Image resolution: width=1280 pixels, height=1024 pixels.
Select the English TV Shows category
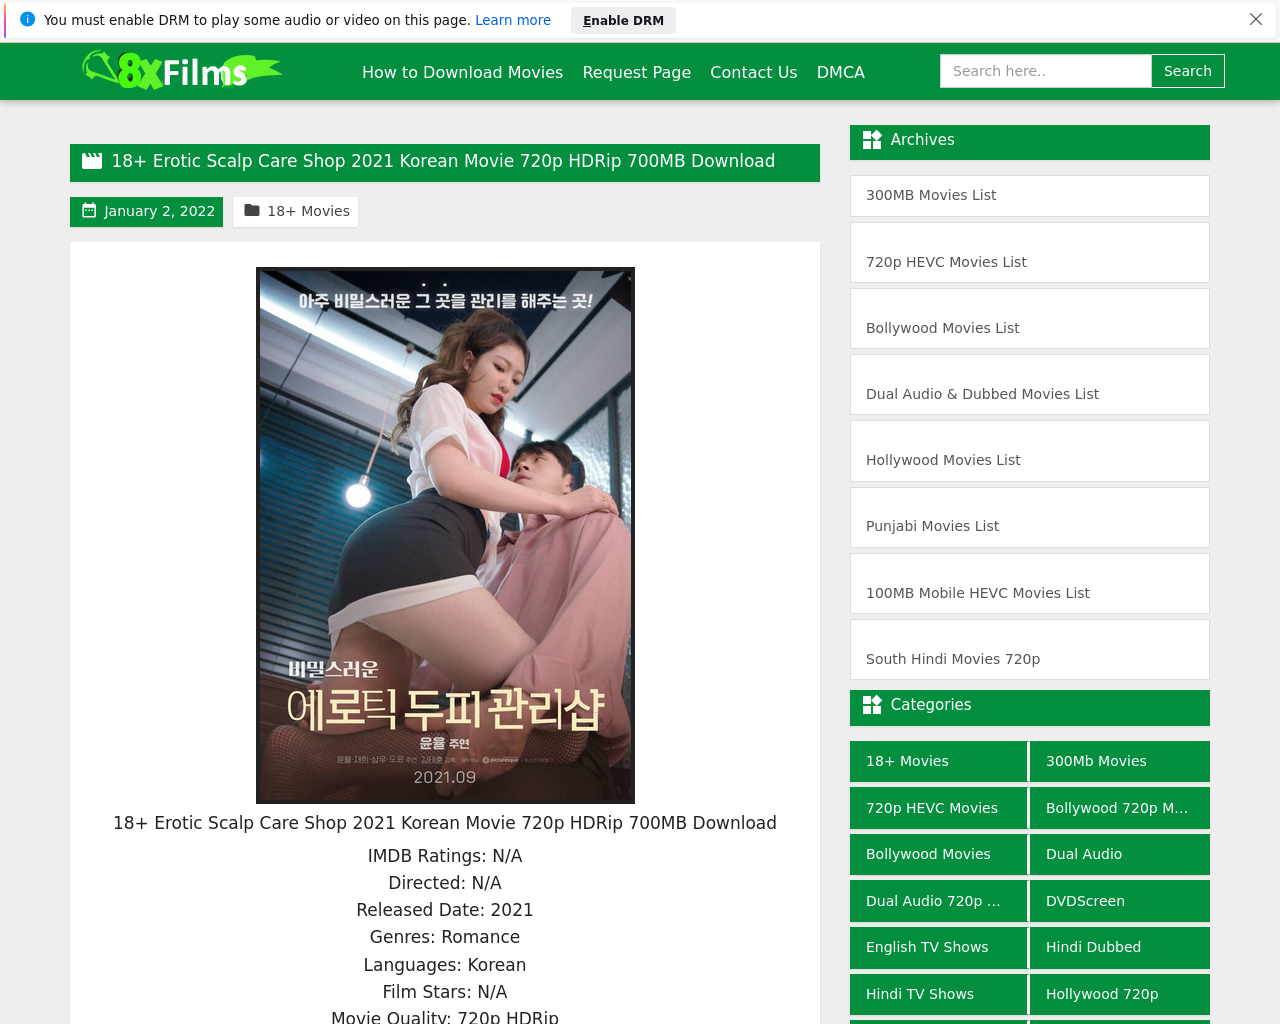[x=938, y=947]
